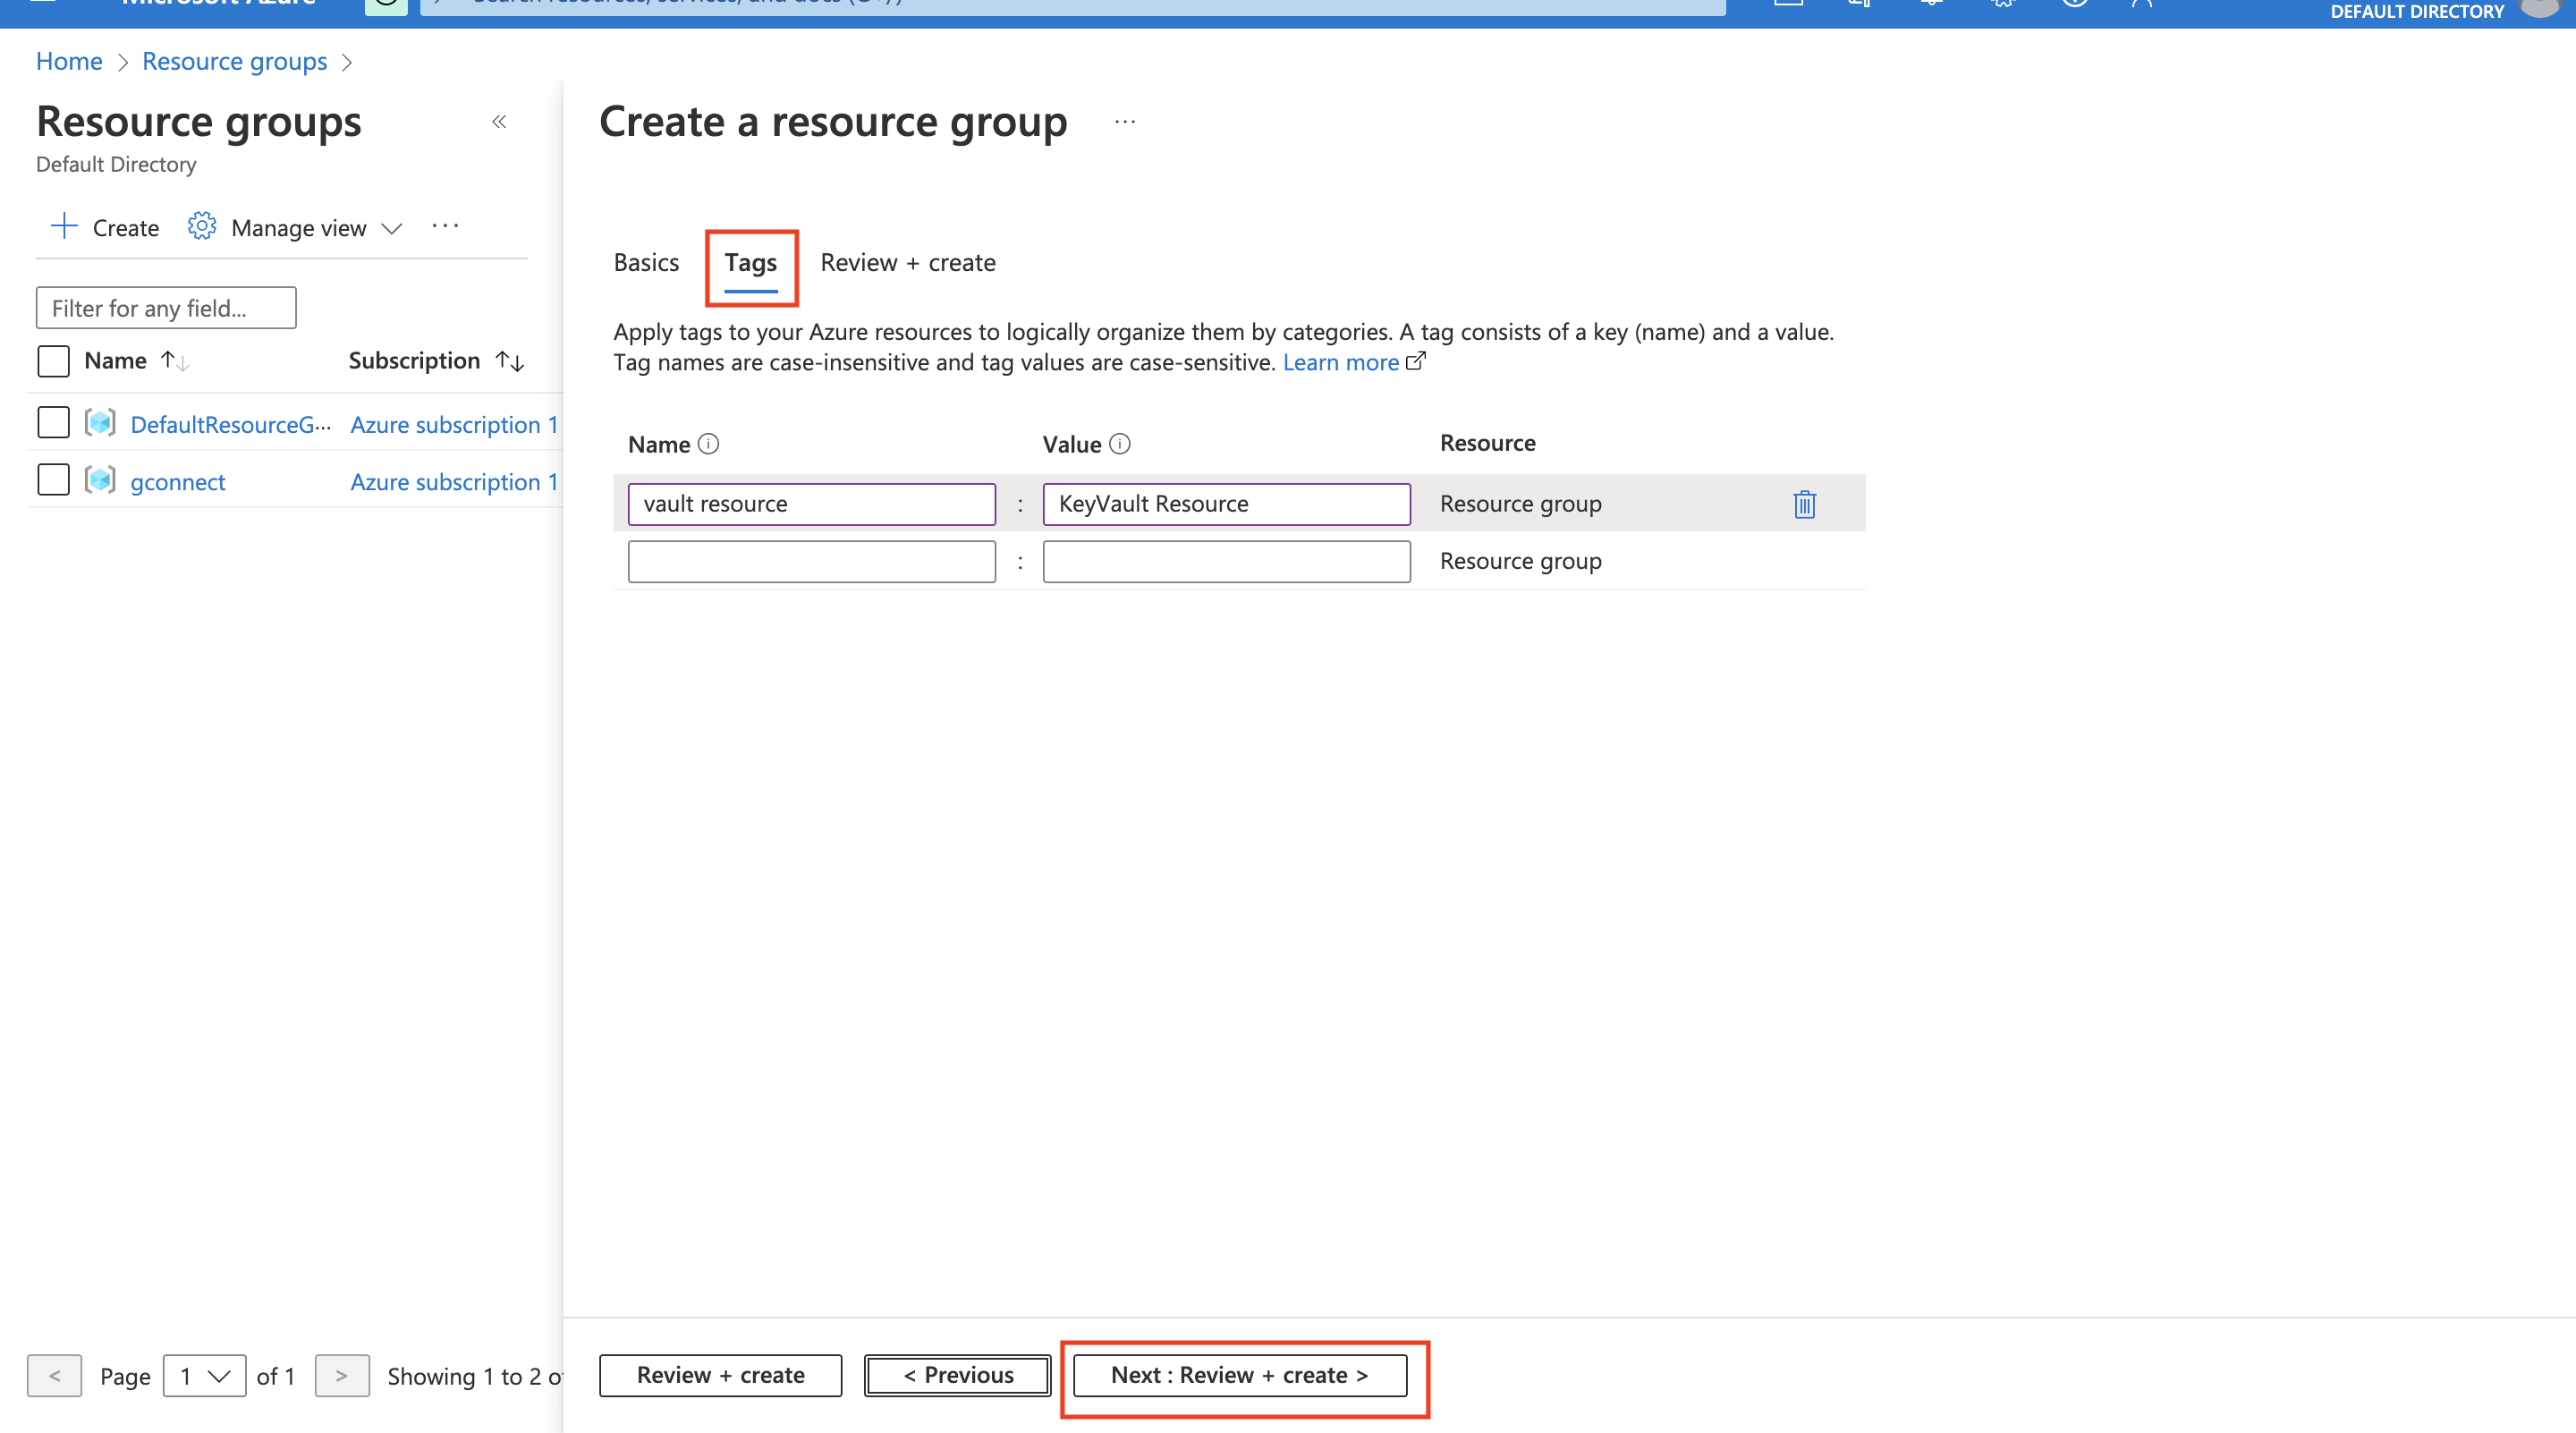This screenshot has width=2576, height=1433.
Task: Click the Name column info icon
Action: (x=708, y=444)
